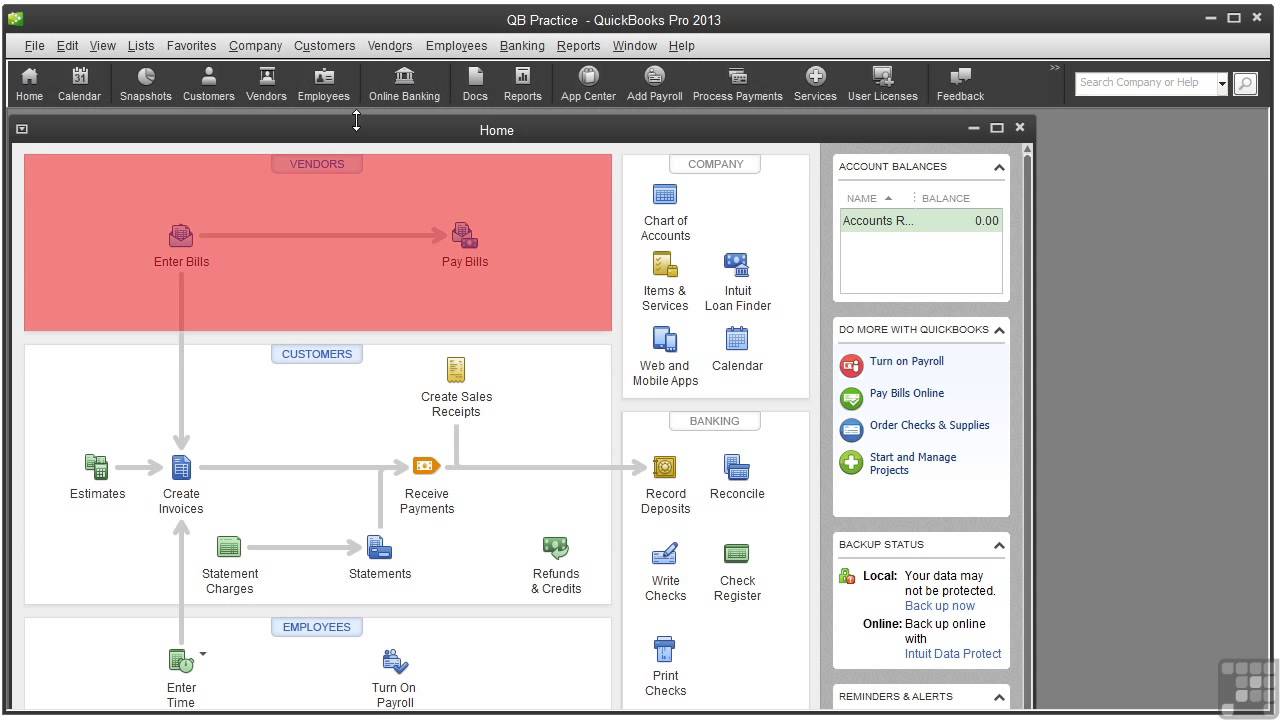The height and width of the screenshot is (720, 1280).
Task: Open Record Deposits
Action: (x=665, y=467)
